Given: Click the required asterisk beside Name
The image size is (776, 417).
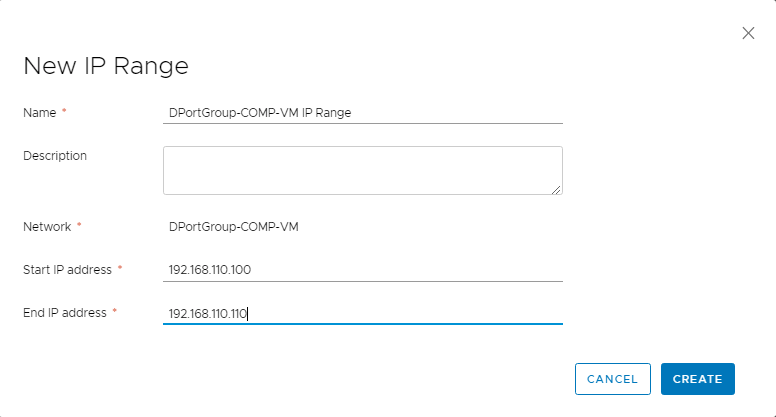Looking at the screenshot, I should coord(64,112).
